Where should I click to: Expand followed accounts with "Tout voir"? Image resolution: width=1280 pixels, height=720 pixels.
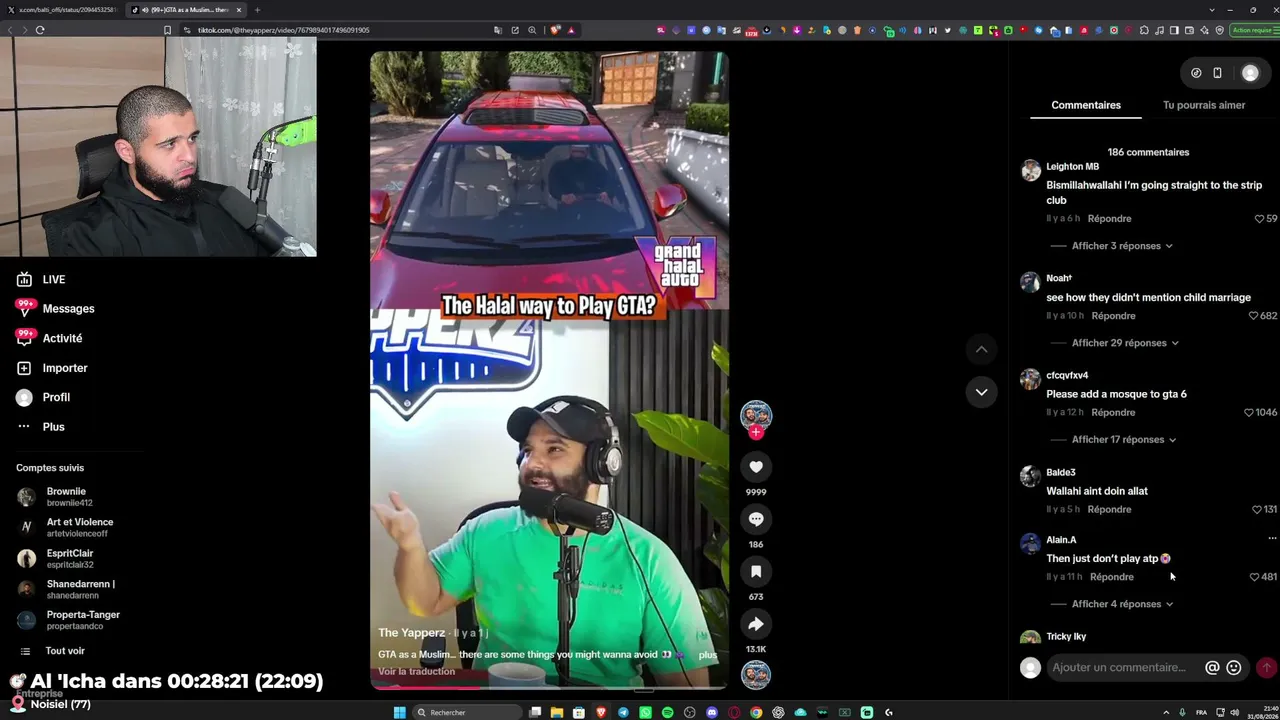pyautogui.click(x=65, y=651)
